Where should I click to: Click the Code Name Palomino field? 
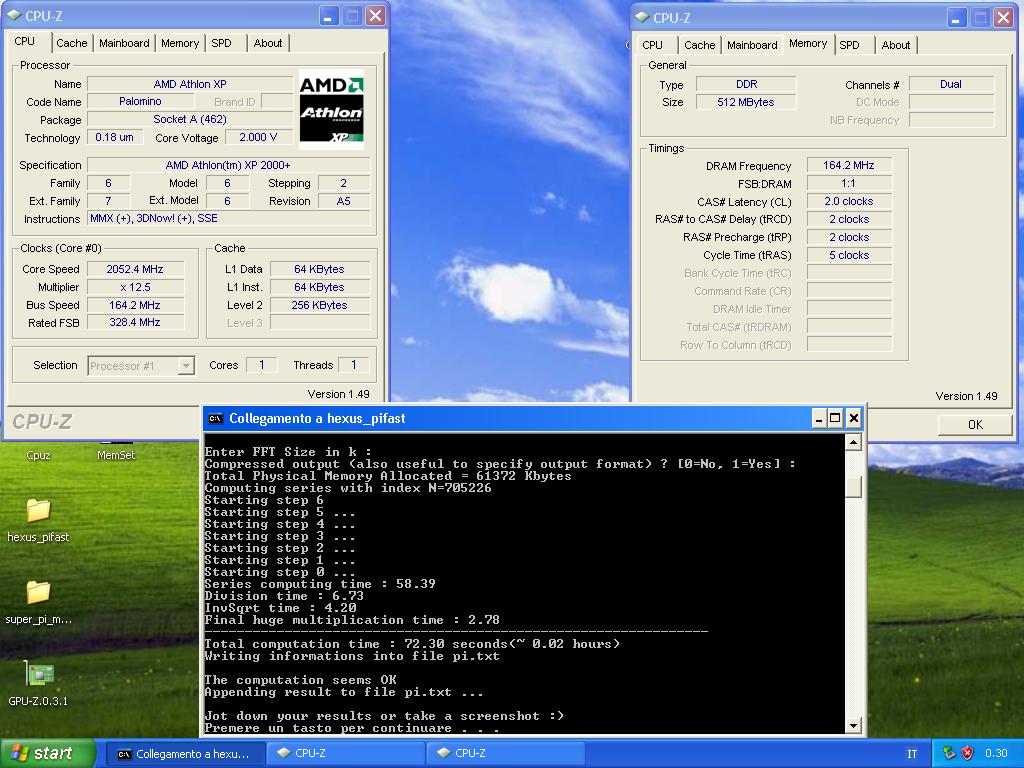[x=140, y=101]
